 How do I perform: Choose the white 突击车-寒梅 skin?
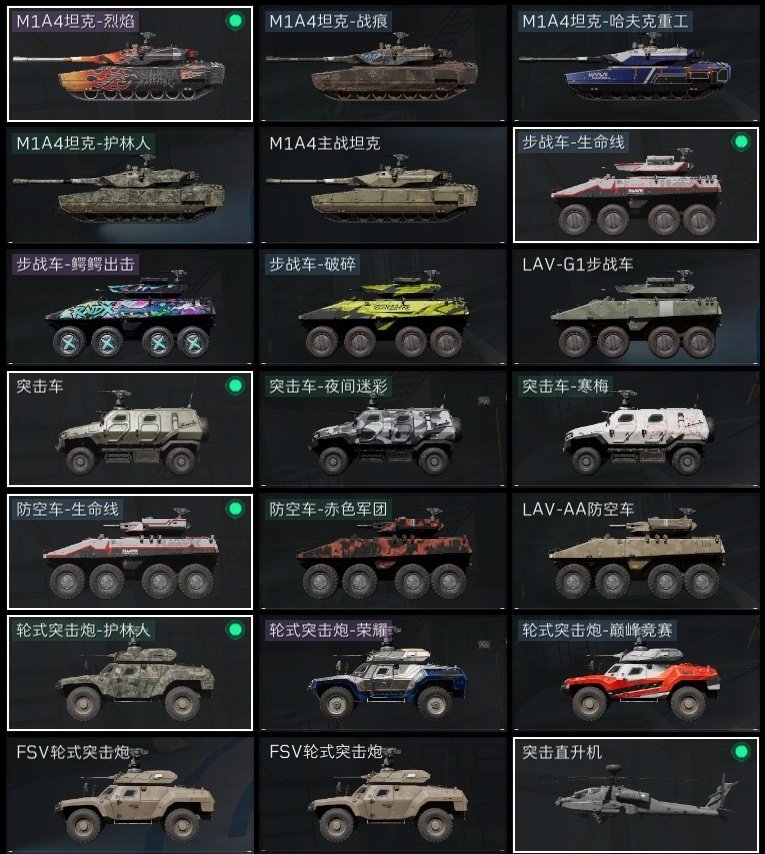(635, 429)
